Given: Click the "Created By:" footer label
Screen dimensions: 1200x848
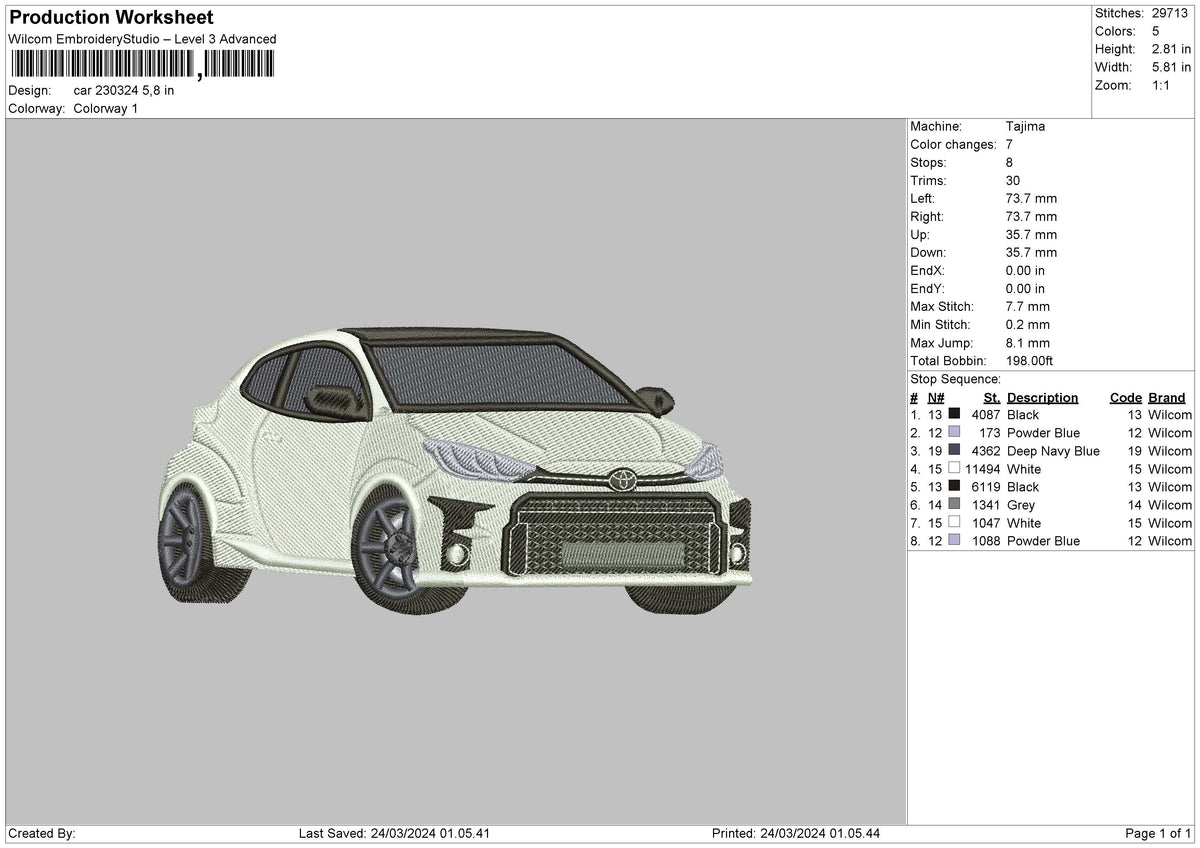Looking at the screenshot, I should [x=42, y=833].
